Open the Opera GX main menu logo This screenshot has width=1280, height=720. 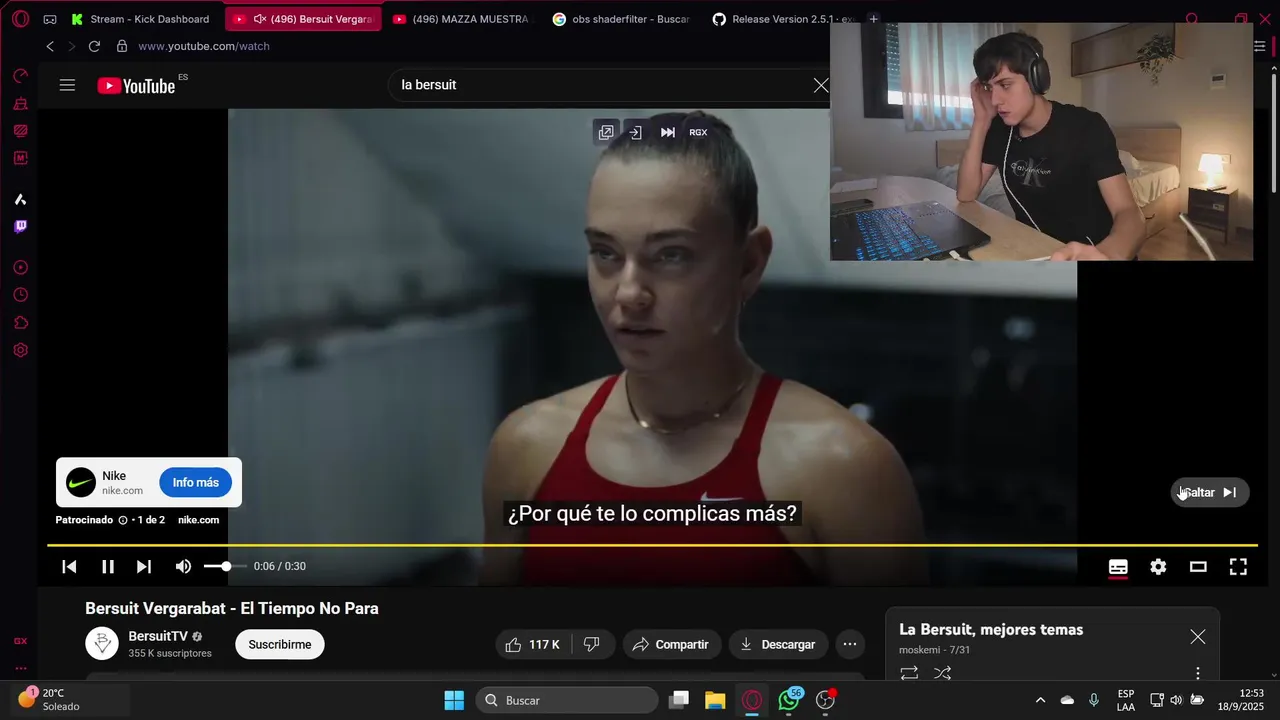(20, 19)
